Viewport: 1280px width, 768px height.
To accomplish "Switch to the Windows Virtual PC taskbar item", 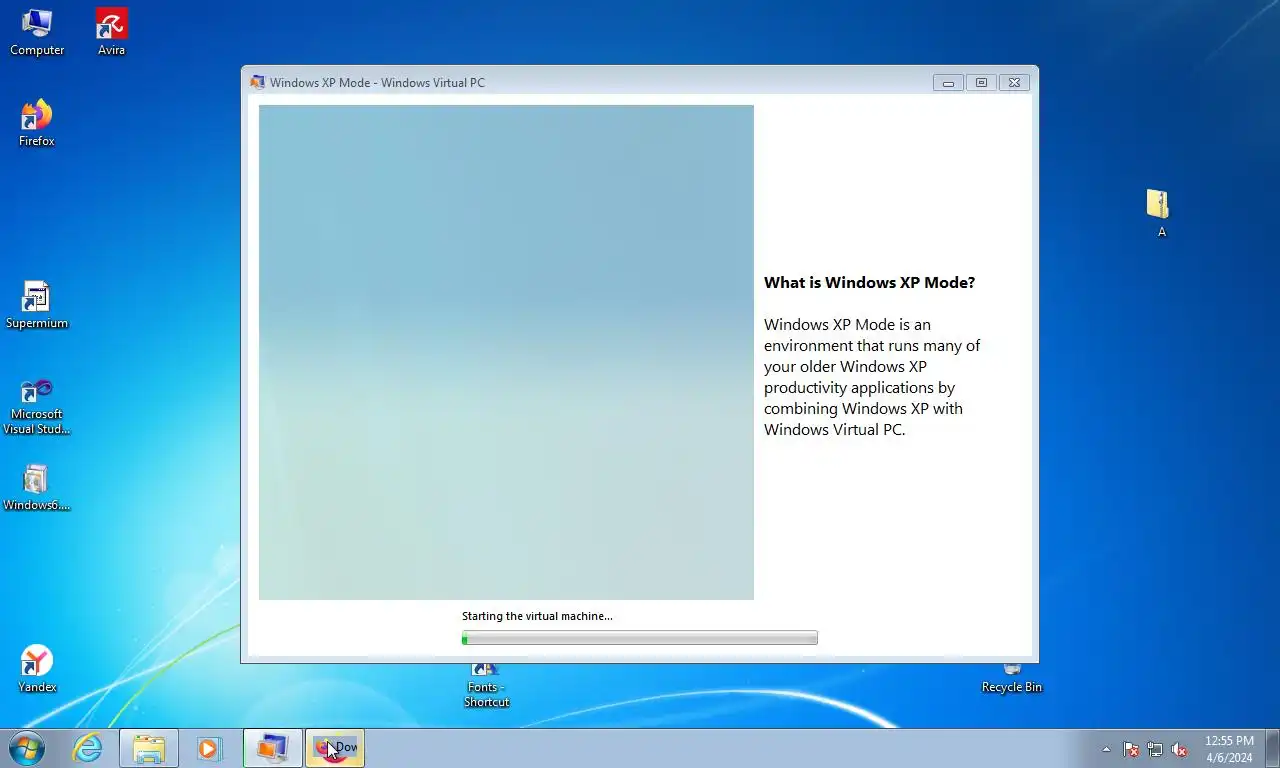I will pos(272,748).
